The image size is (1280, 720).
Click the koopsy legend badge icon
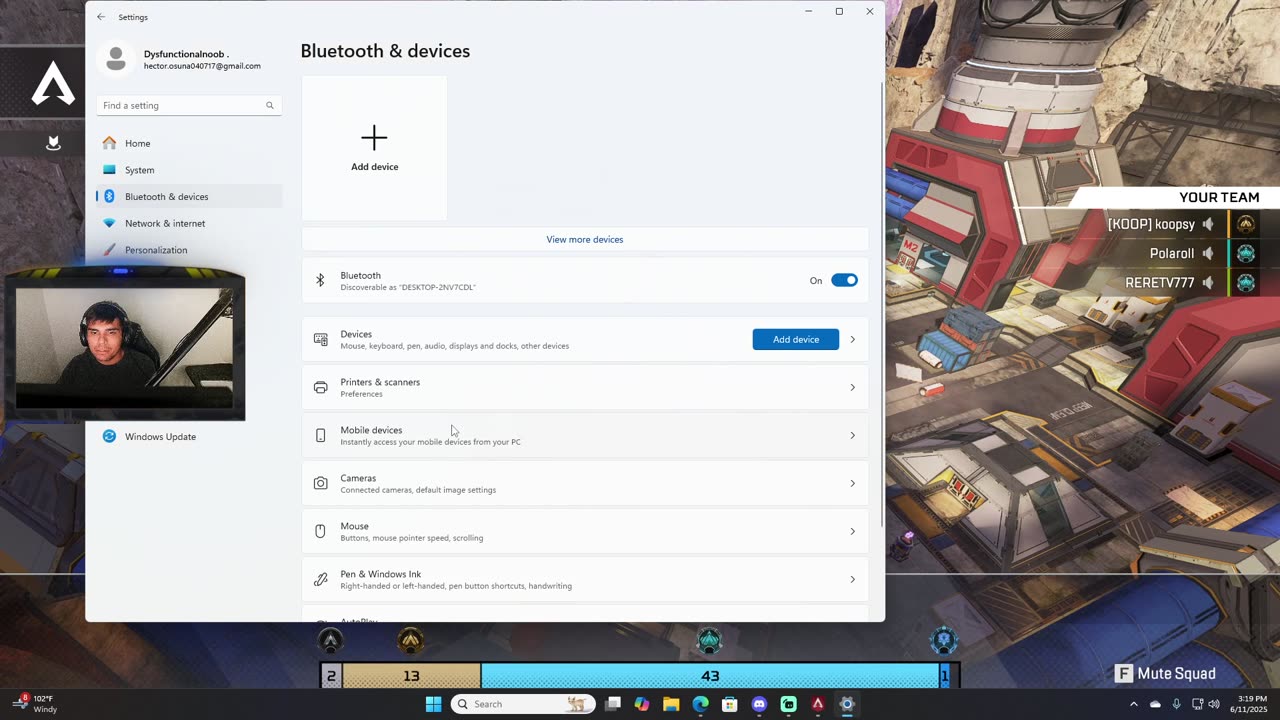click(1245, 225)
